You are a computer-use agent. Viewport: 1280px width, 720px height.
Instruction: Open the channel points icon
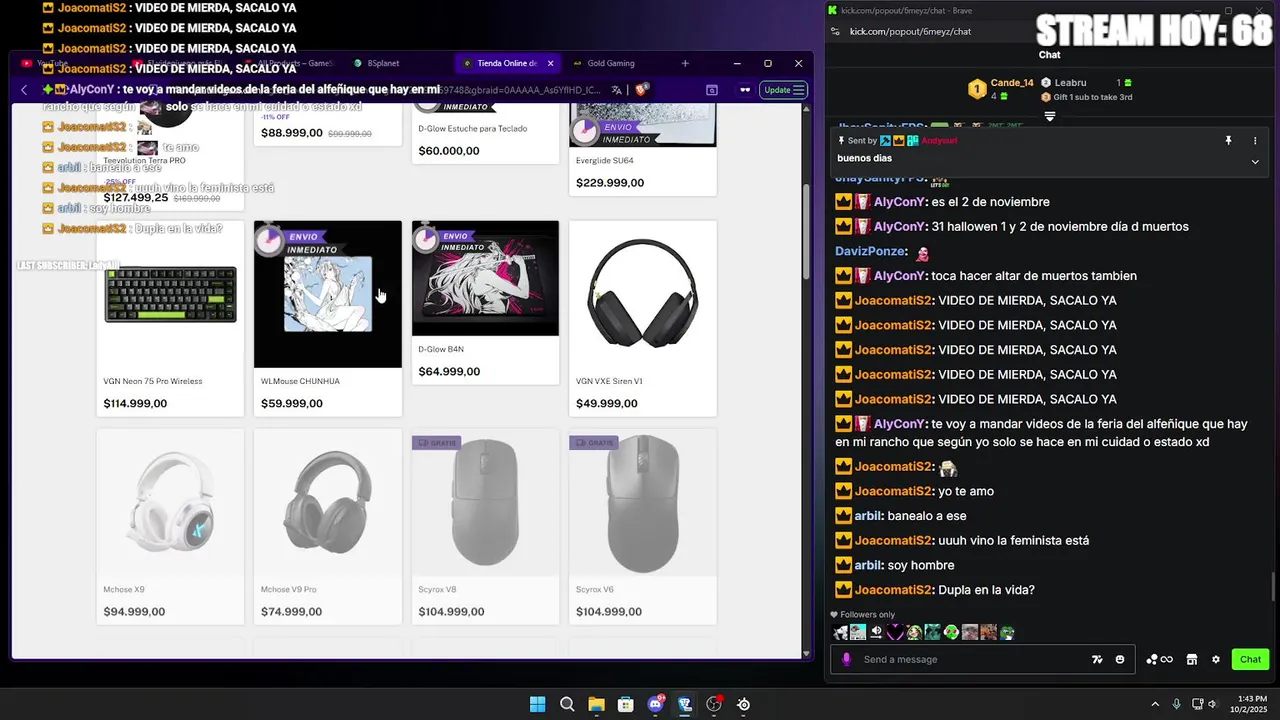[1160, 659]
